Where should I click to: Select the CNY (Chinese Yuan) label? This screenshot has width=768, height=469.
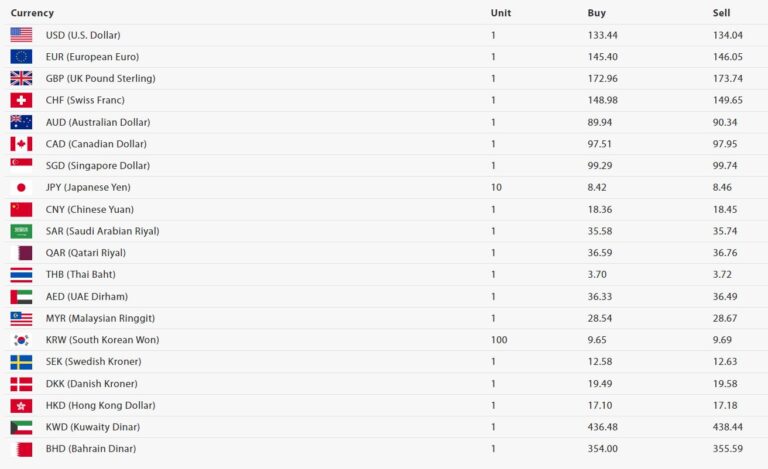89,209
